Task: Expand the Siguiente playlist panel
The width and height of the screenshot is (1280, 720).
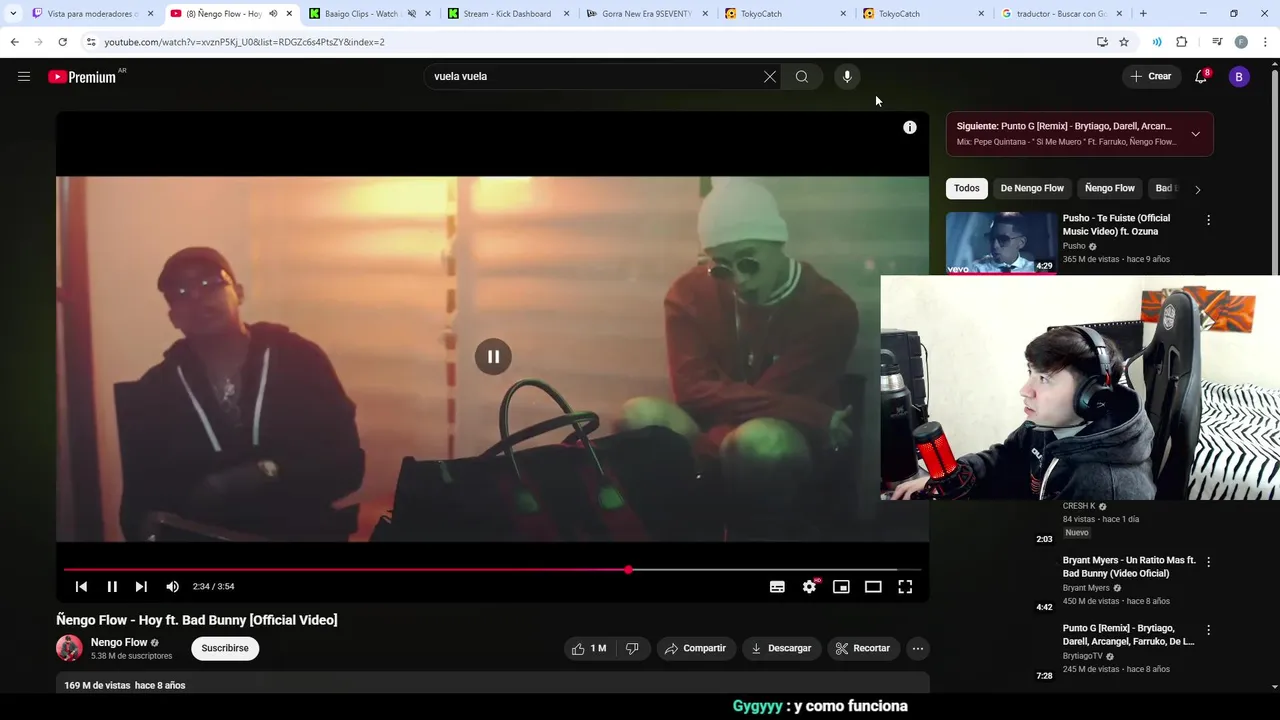Action: coord(1195,134)
